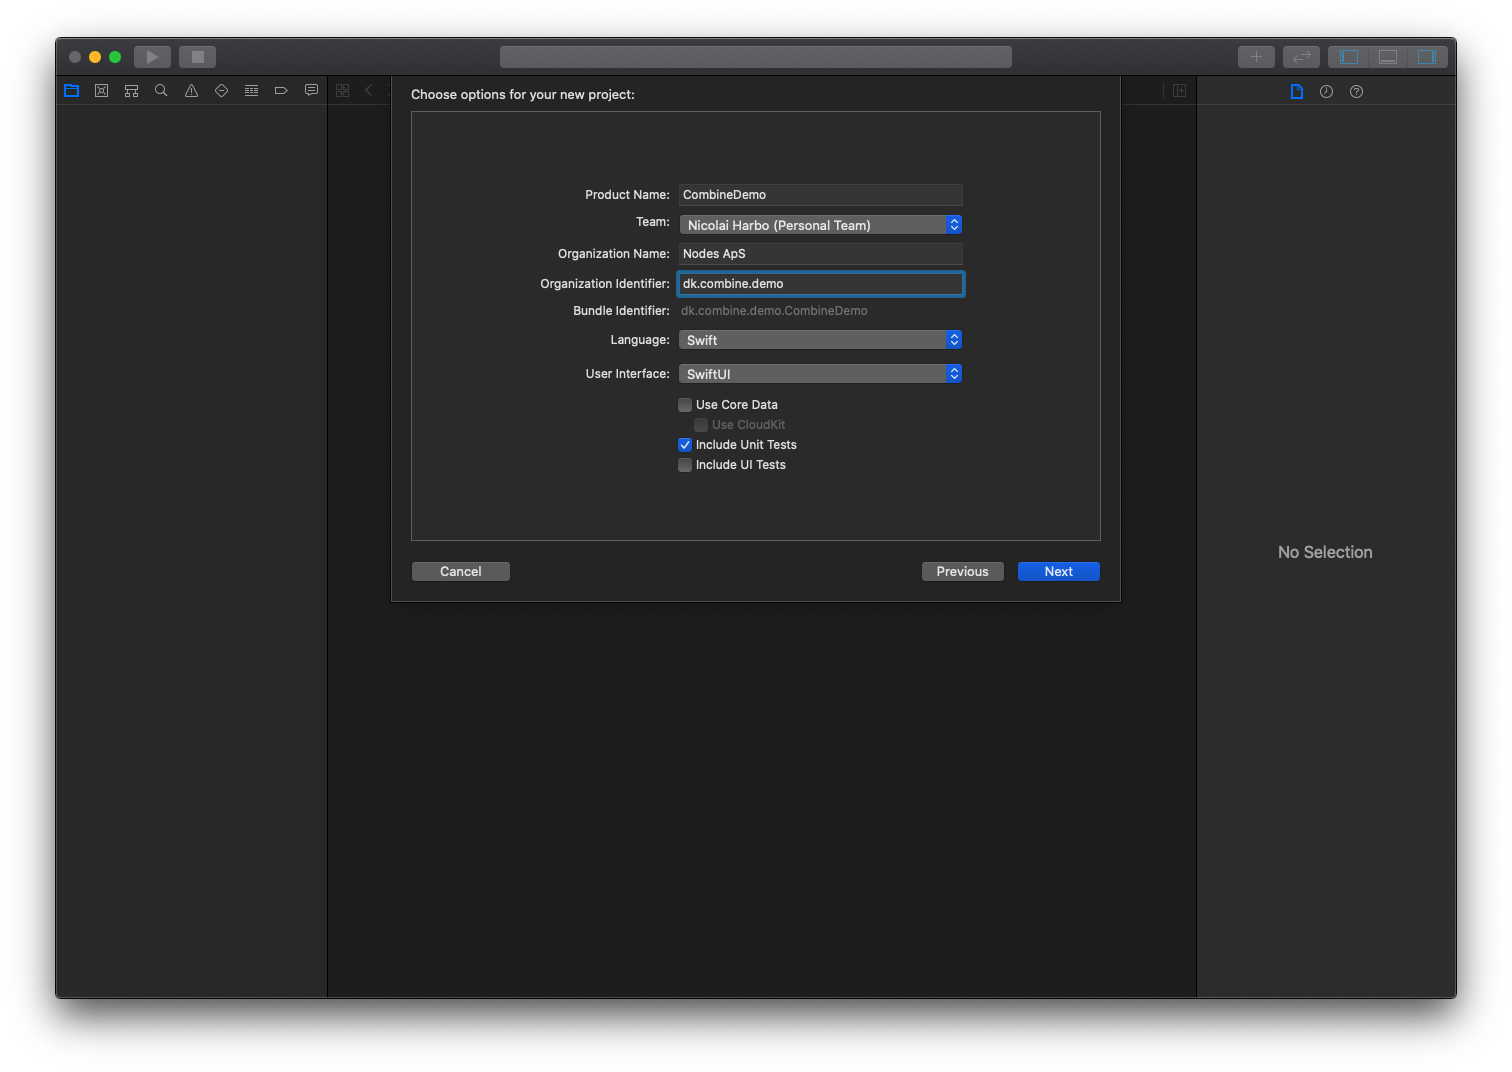Open the Language dropdown showing Swift

[821, 340]
